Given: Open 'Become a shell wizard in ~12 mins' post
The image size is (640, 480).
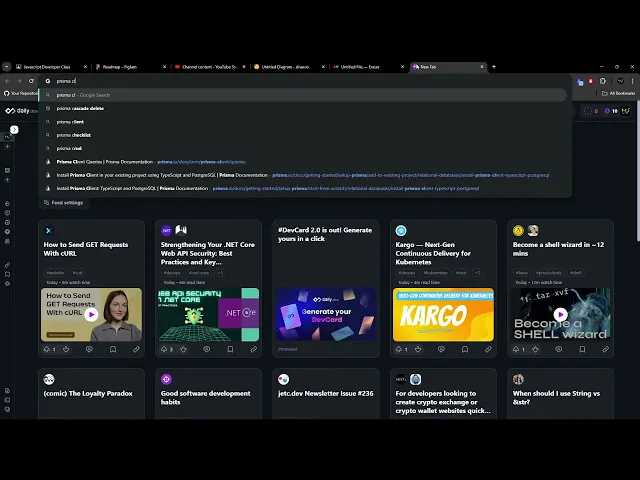Looking at the screenshot, I should point(558,249).
